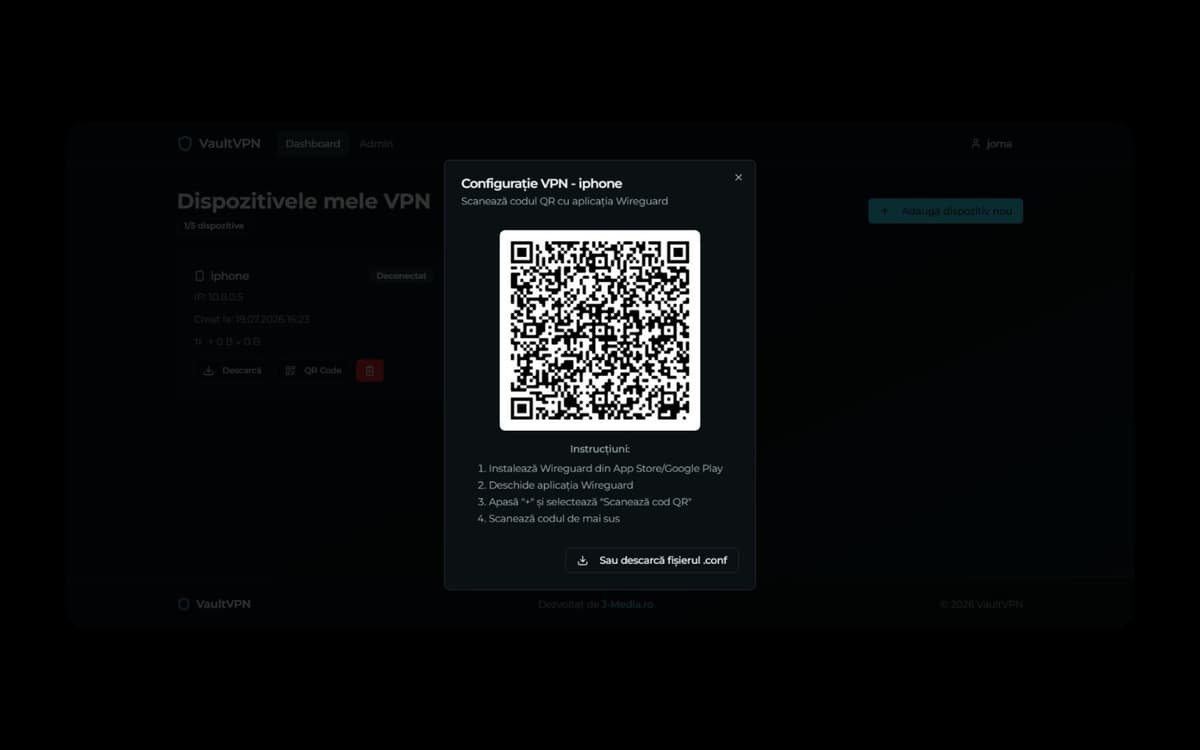Click Descarcă button for iphone device
The height and width of the screenshot is (750, 1200).
point(232,370)
